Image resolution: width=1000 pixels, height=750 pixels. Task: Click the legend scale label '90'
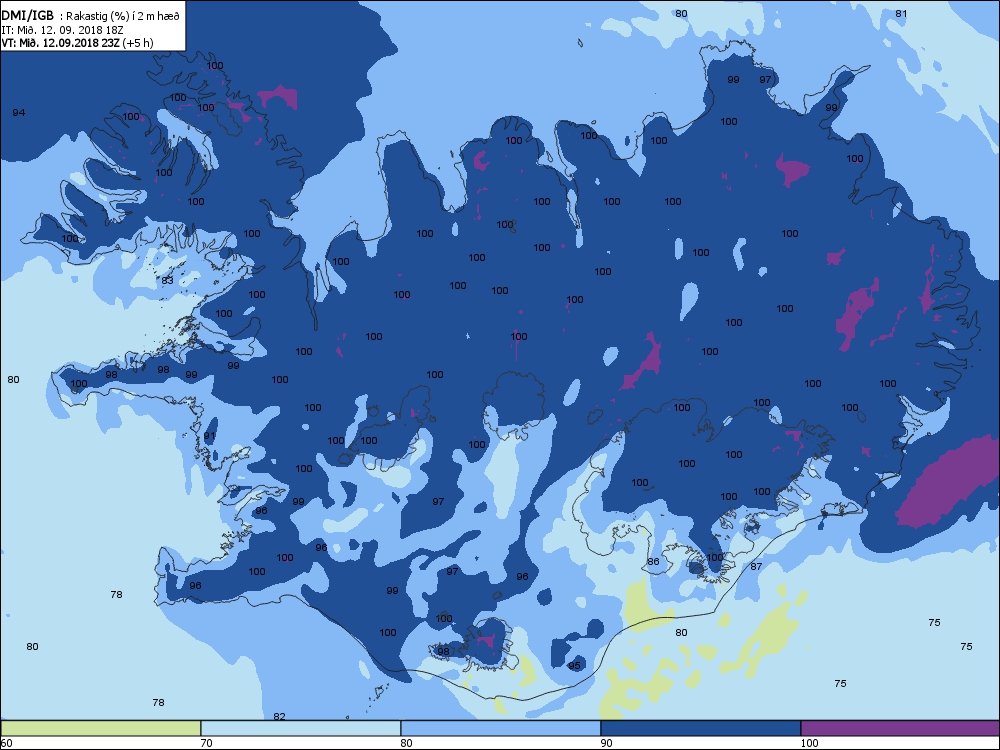click(606, 742)
